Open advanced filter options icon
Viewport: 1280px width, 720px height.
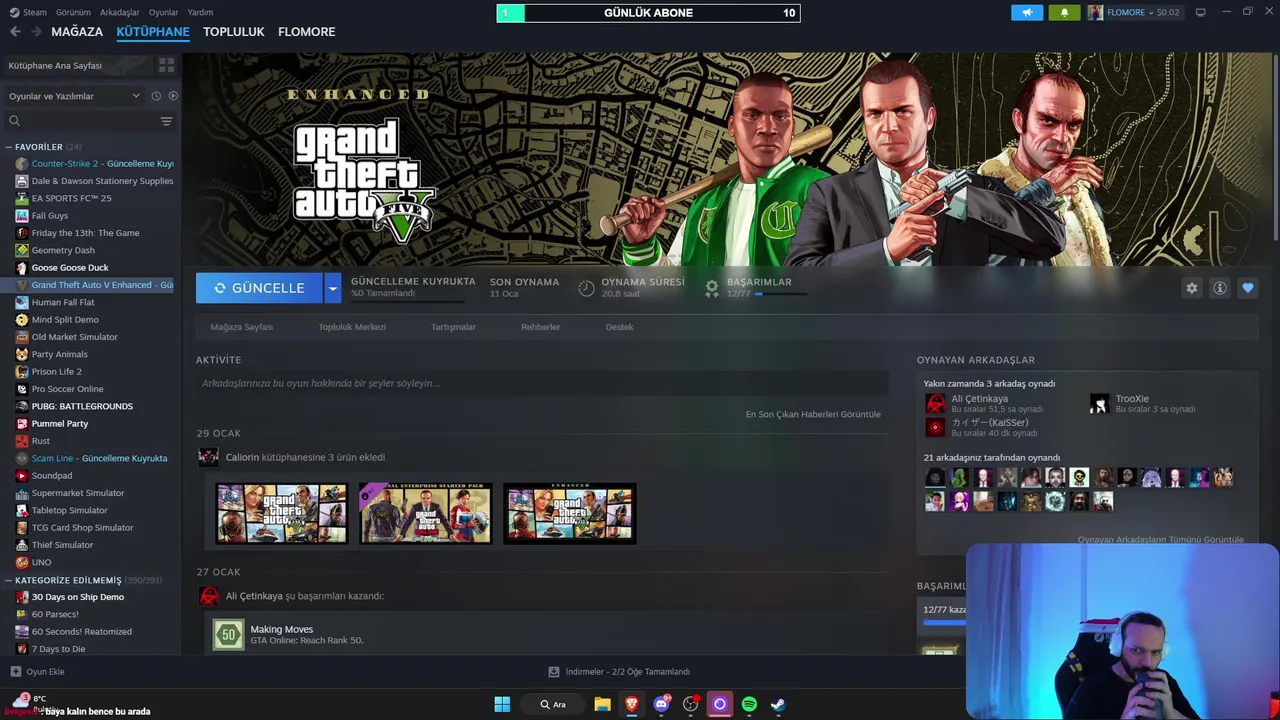pyautogui.click(x=166, y=121)
